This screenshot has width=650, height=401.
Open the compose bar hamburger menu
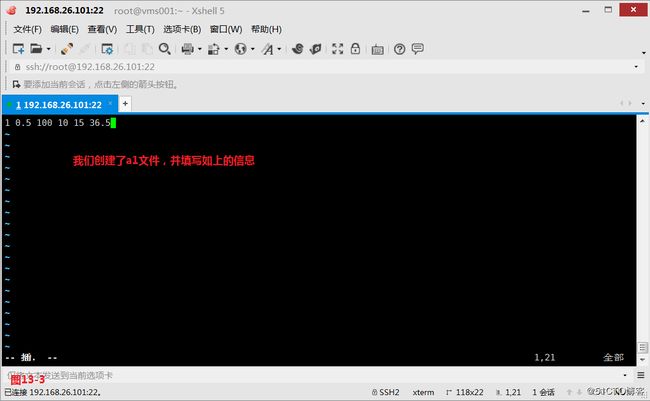tap(640, 375)
